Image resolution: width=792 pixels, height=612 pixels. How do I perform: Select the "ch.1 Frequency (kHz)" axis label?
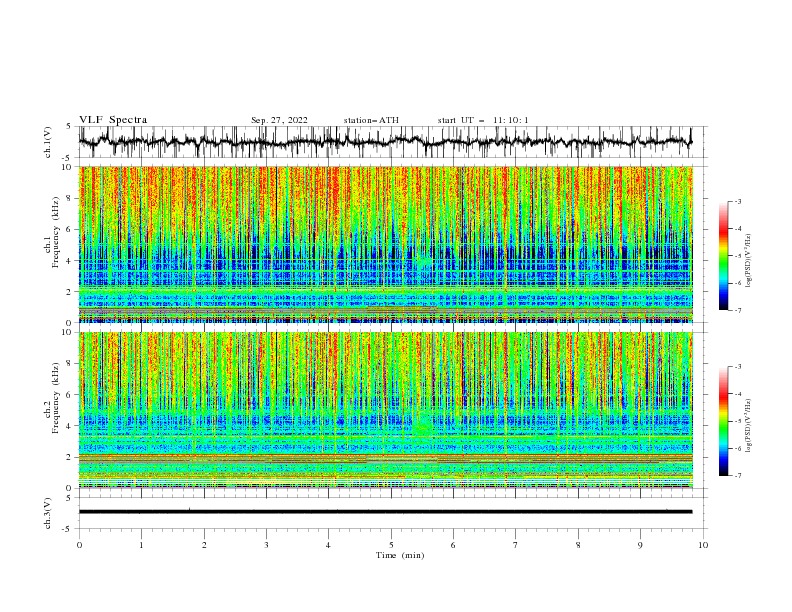(x=52, y=232)
